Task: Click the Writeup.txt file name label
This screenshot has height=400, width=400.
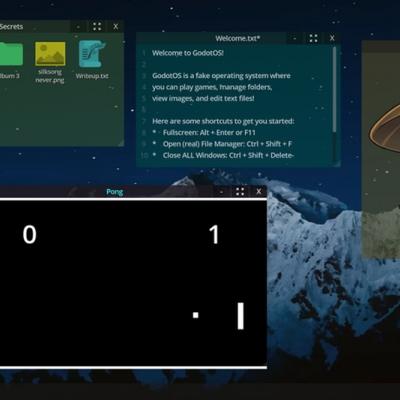Action: click(x=92, y=76)
